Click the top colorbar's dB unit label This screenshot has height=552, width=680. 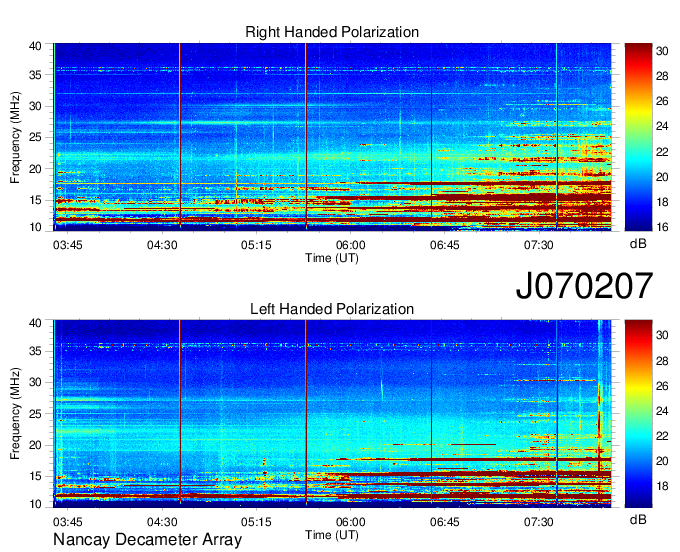tap(638, 244)
